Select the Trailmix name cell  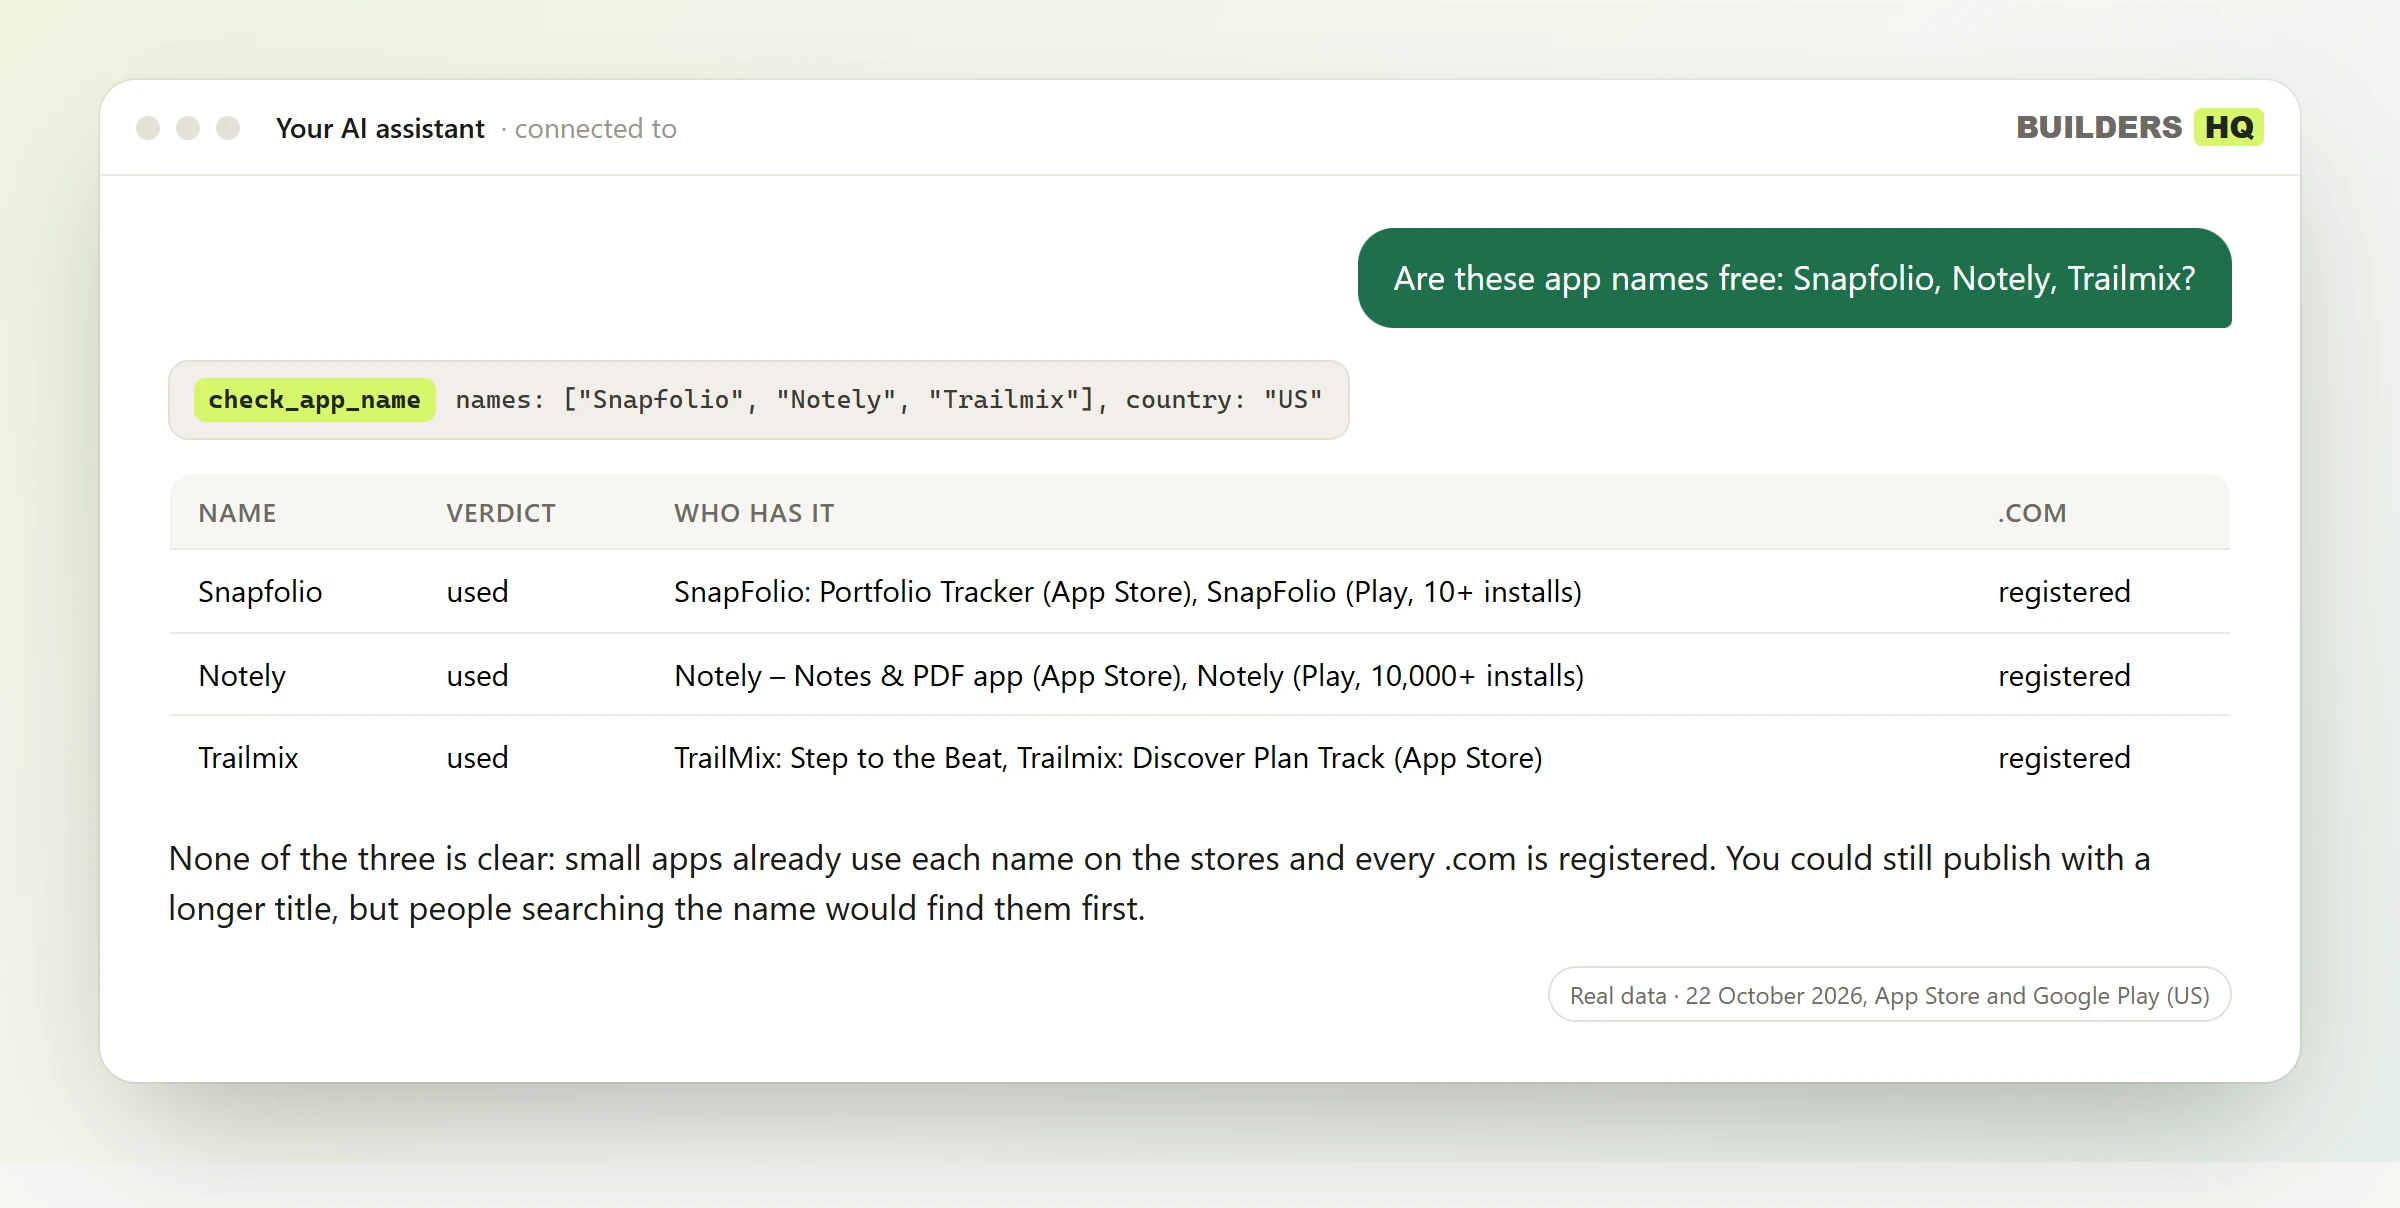[x=248, y=758]
